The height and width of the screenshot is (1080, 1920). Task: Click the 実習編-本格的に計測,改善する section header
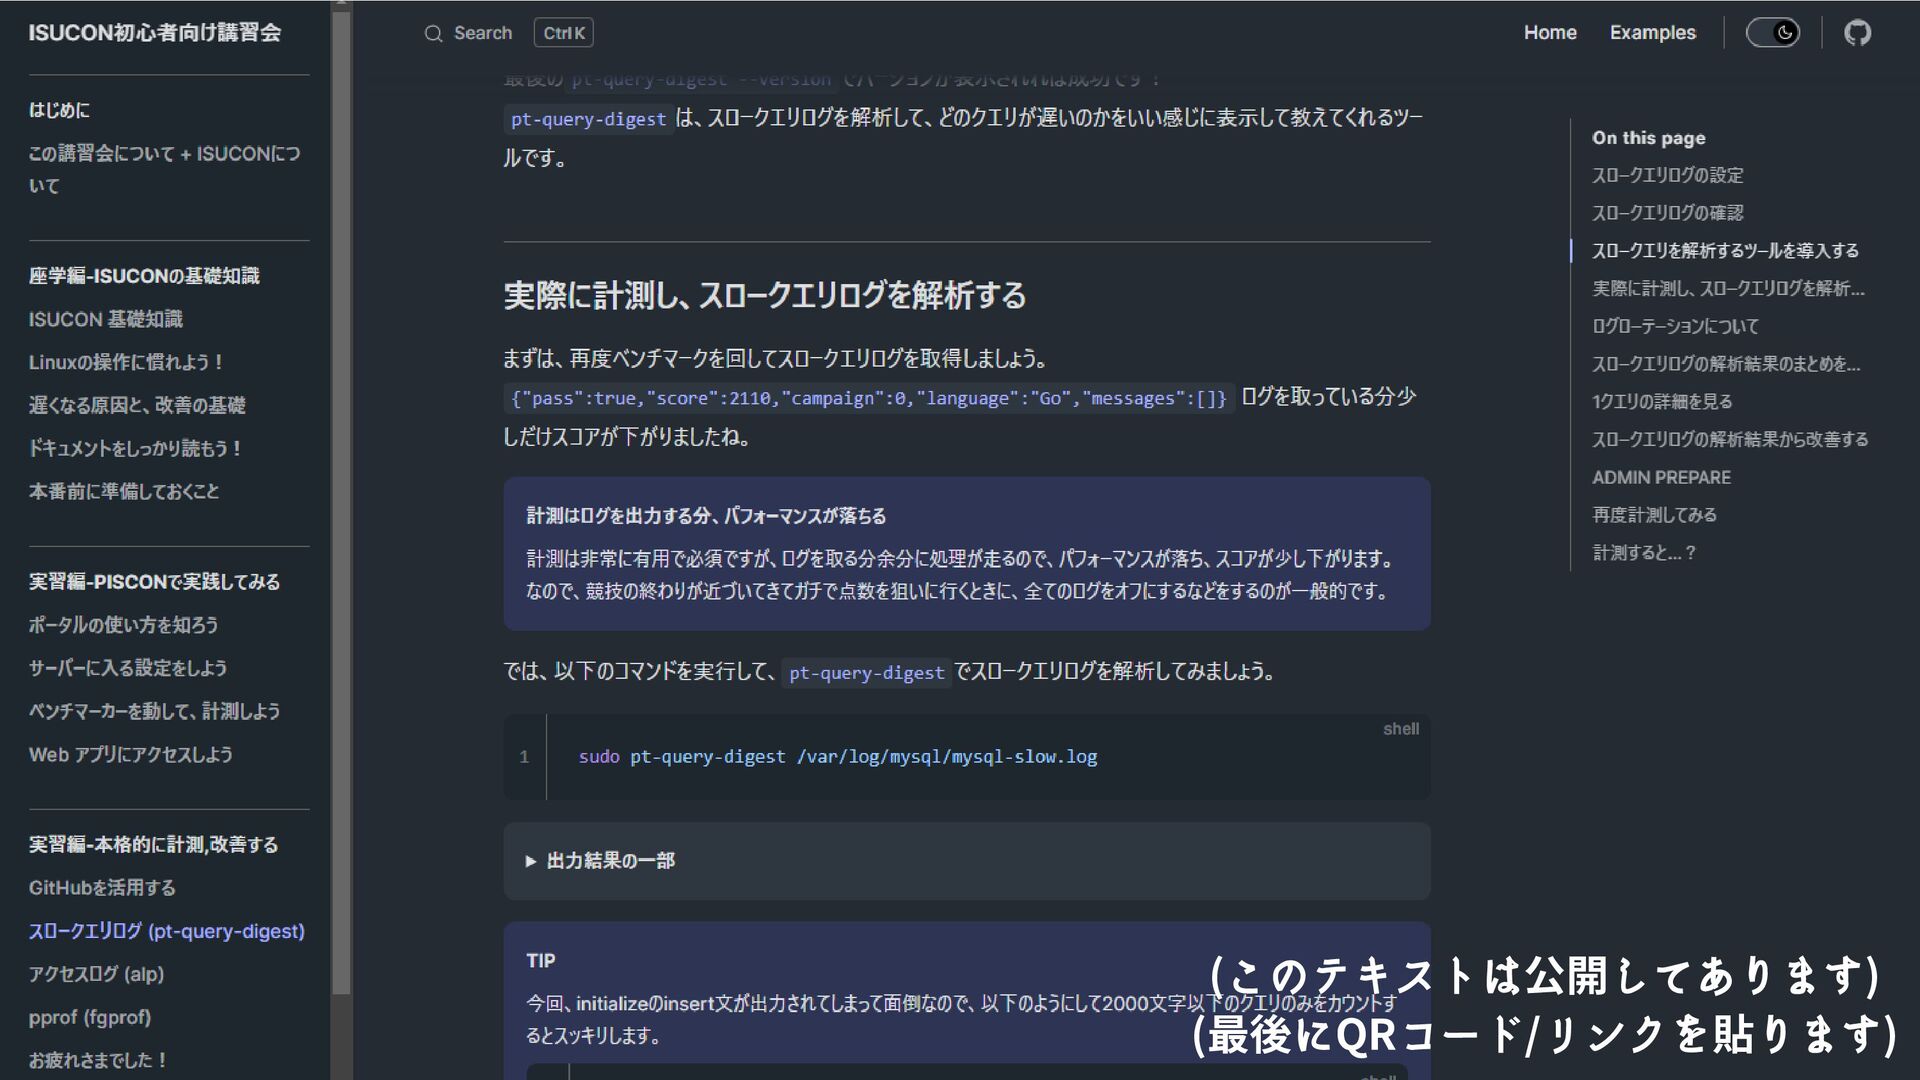pos(153,845)
